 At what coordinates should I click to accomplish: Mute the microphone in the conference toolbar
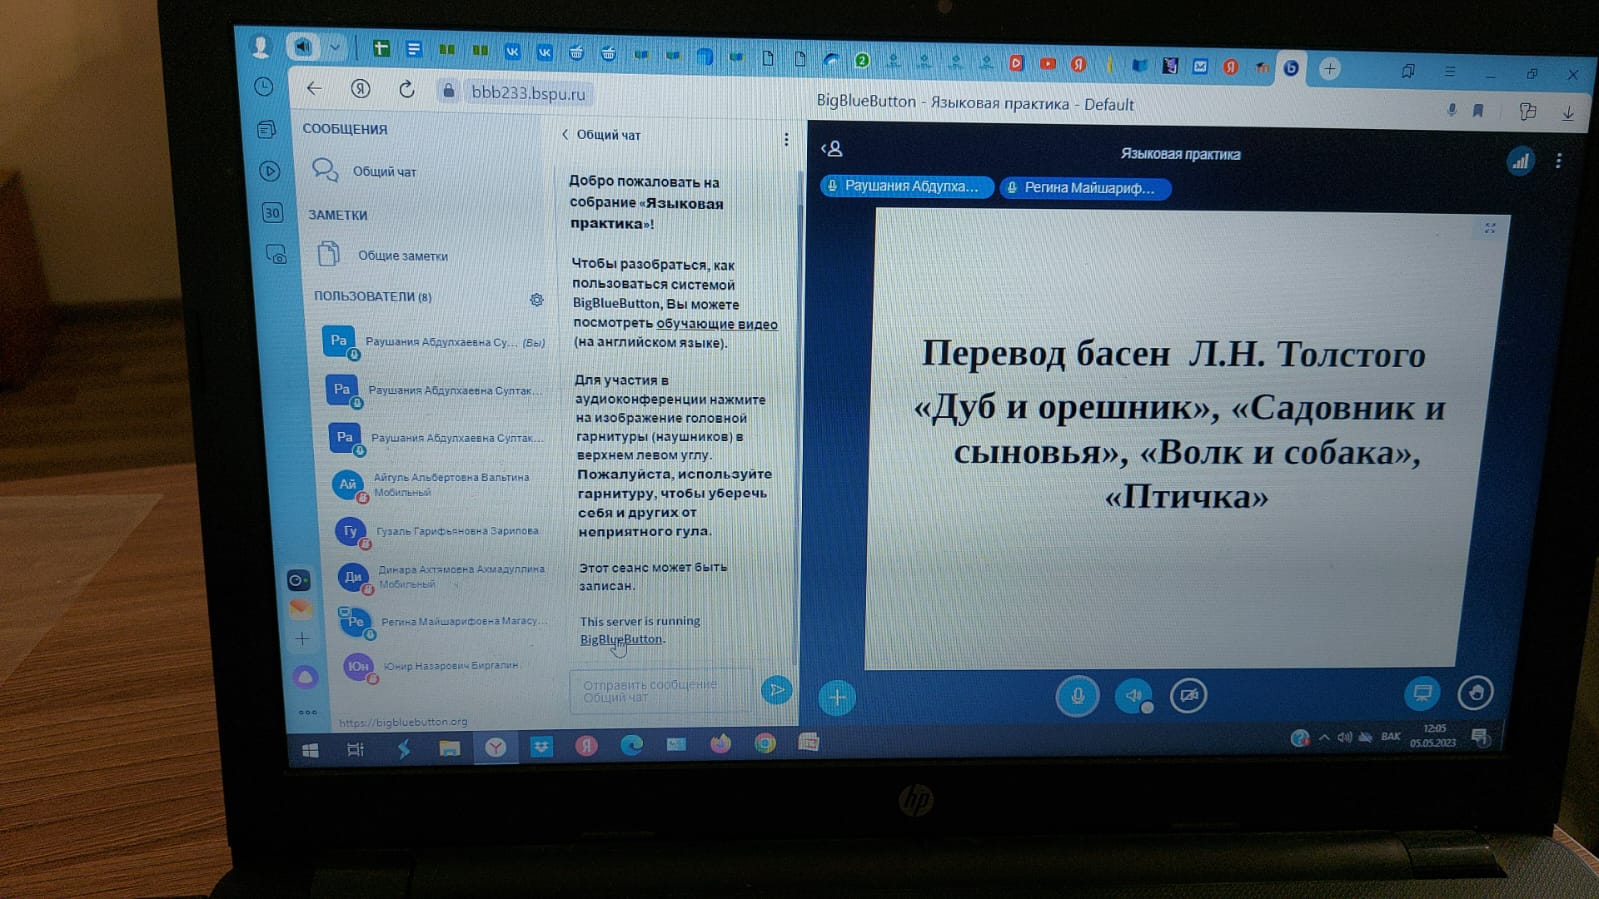pyautogui.click(x=1077, y=695)
